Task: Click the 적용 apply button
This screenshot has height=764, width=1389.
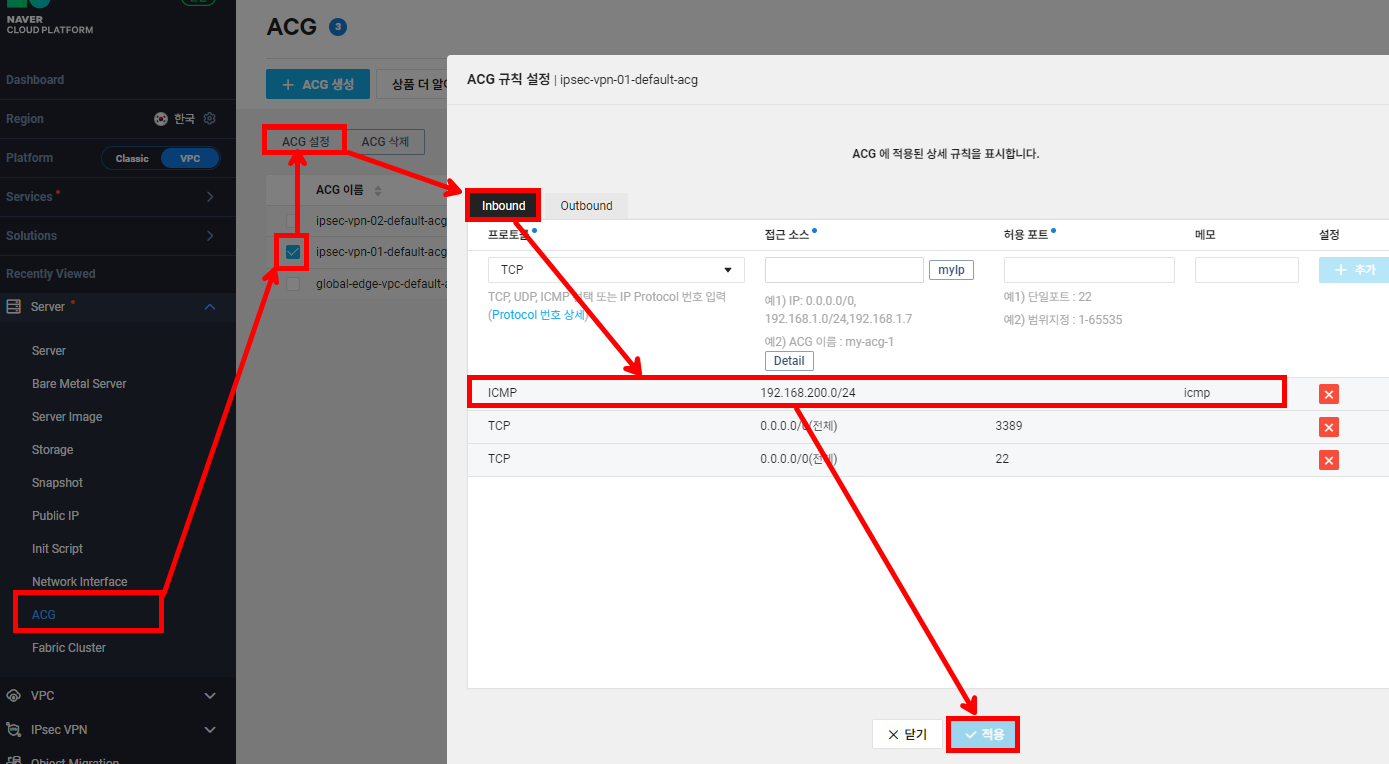Action: click(983, 735)
